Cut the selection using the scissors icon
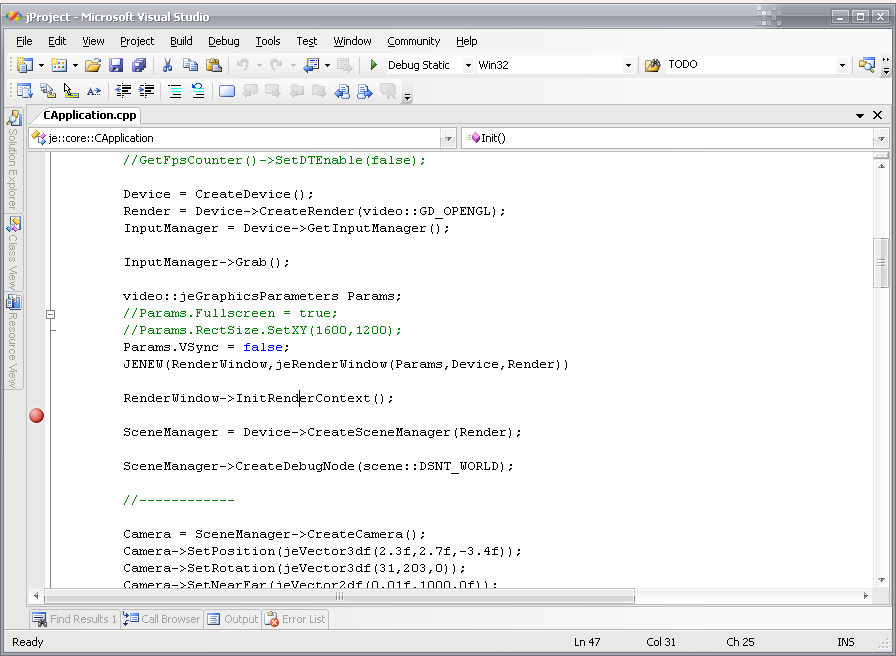This screenshot has height=656, width=896. point(167,65)
